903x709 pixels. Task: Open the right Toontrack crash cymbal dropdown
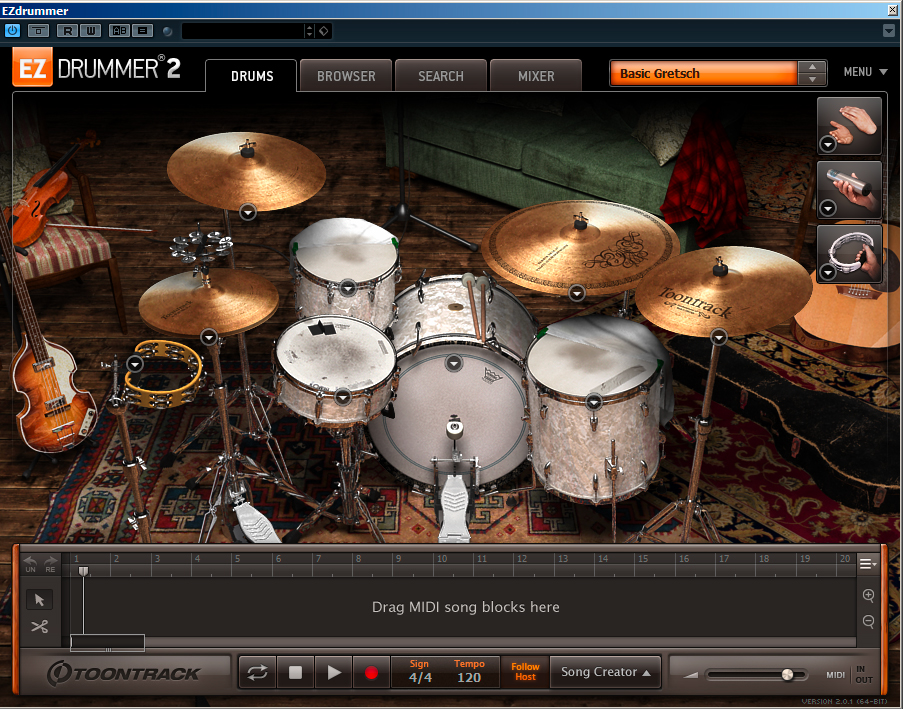pyautogui.click(x=718, y=337)
